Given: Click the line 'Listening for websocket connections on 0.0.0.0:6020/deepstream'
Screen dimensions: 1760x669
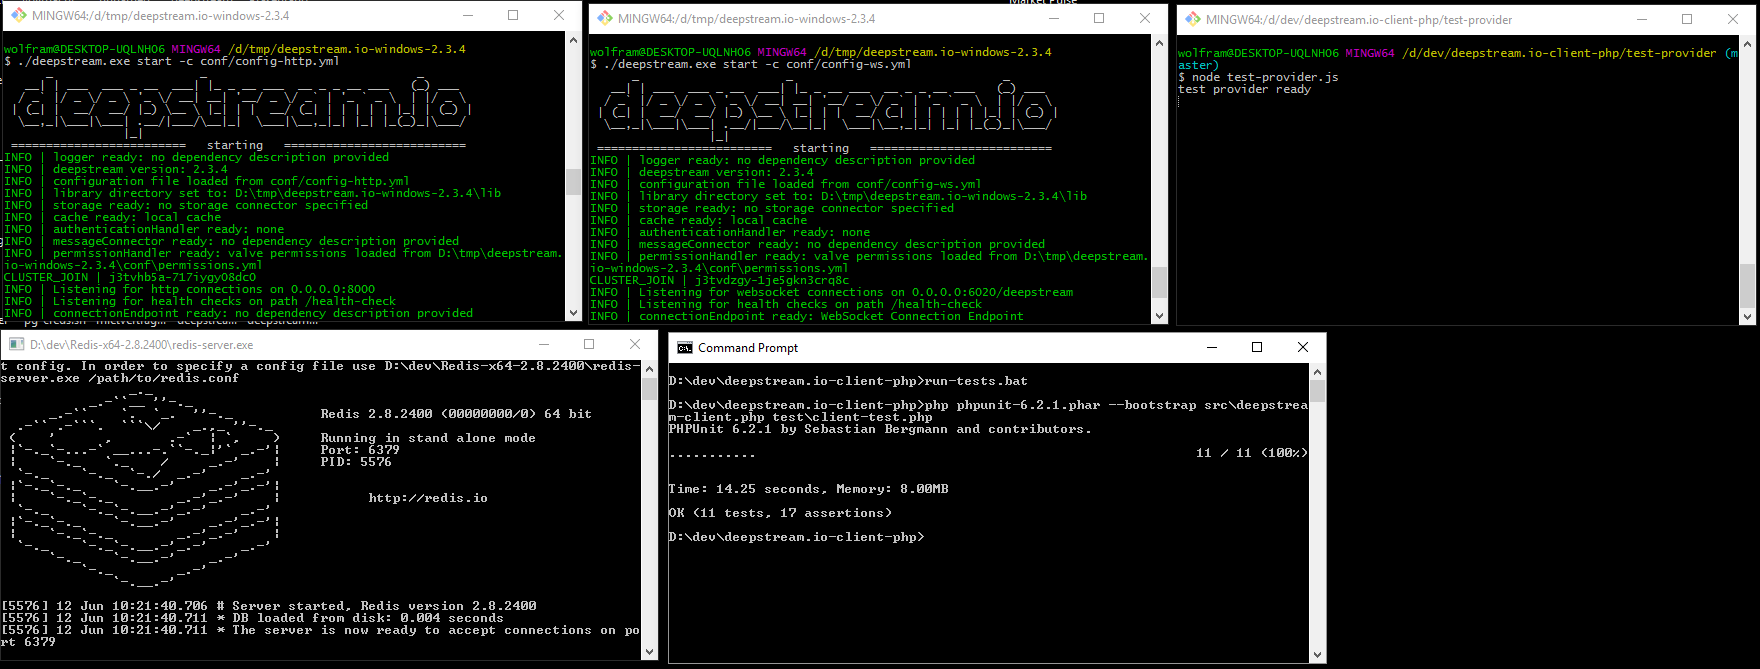Looking at the screenshot, I should (x=831, y=292).
